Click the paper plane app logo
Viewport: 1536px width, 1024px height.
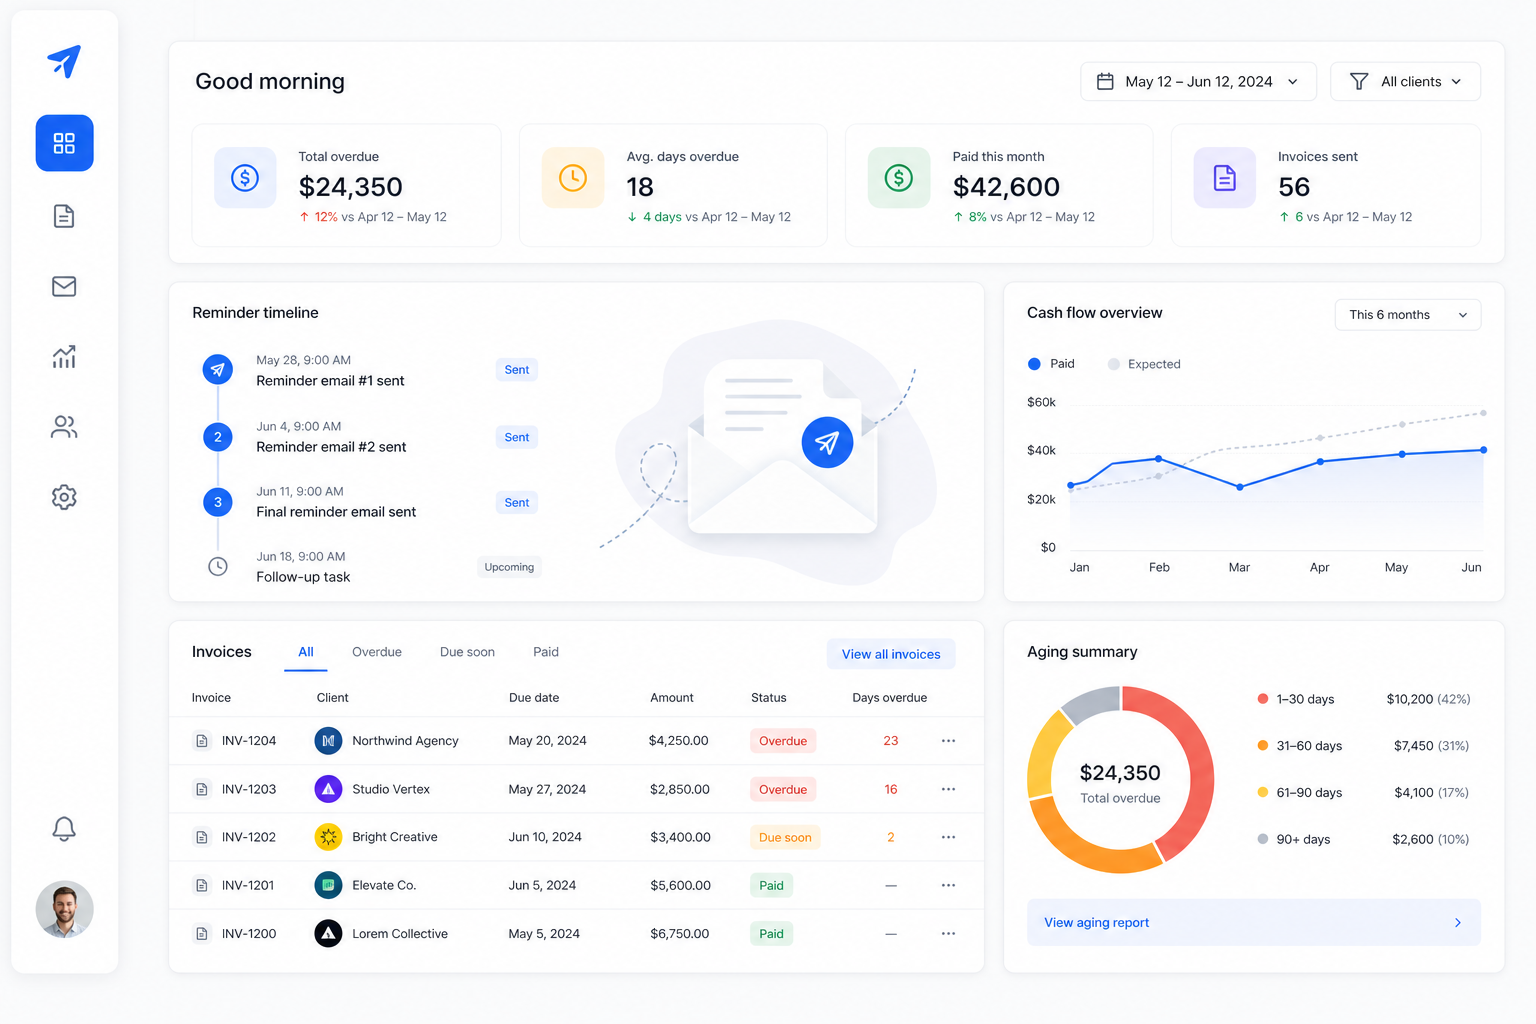64,61
